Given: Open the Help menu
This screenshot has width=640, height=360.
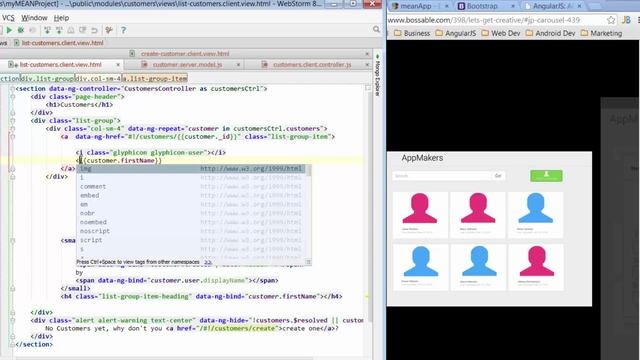Looking at the screenshot, I should [61, 18].
